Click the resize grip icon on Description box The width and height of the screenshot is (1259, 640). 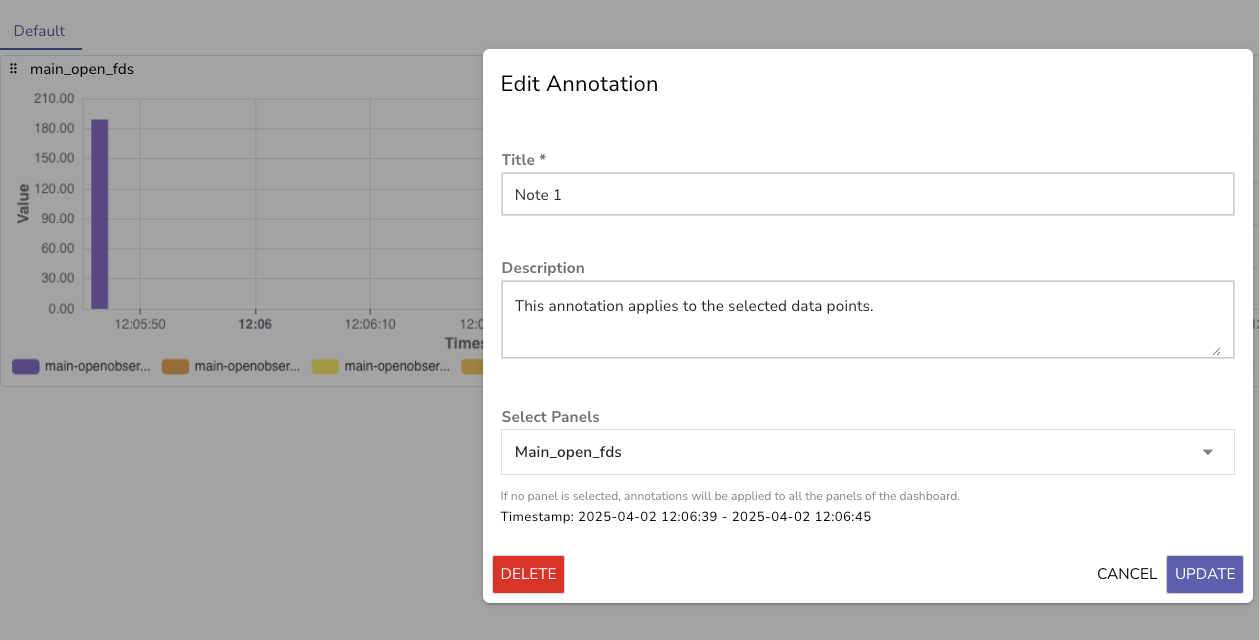pyautogui.click(x=1219, y=349)
